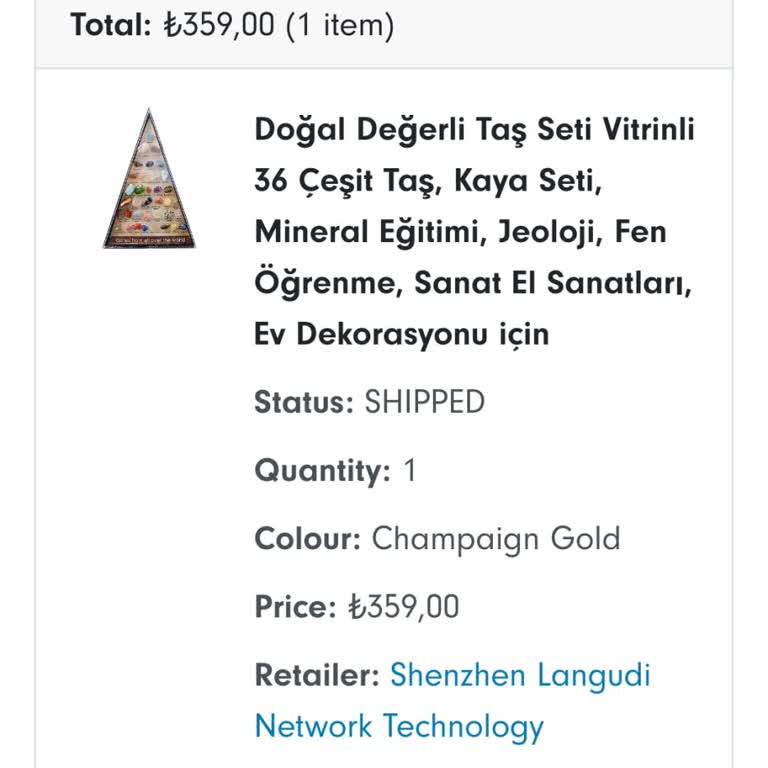Click "Network Technology" in the retailer link
Screen dimensions: 768x768
(x=399, y=725)
